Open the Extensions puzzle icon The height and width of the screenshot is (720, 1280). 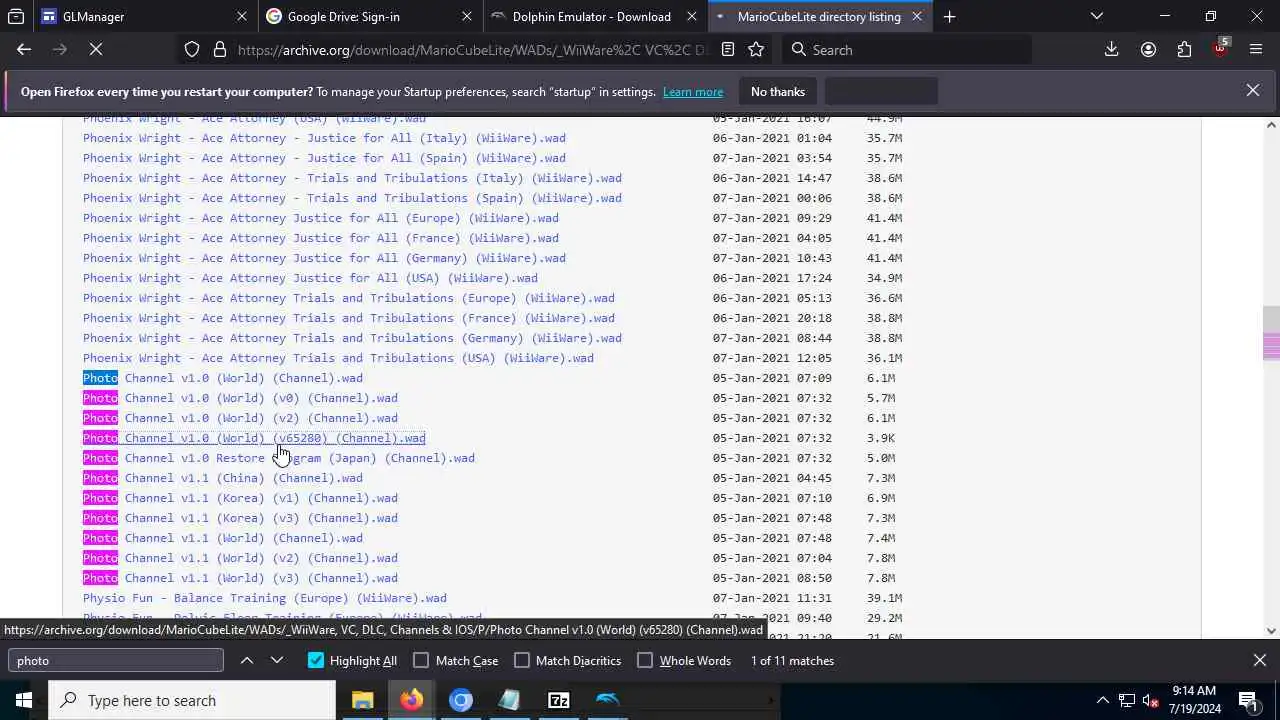click(1184, 49)
